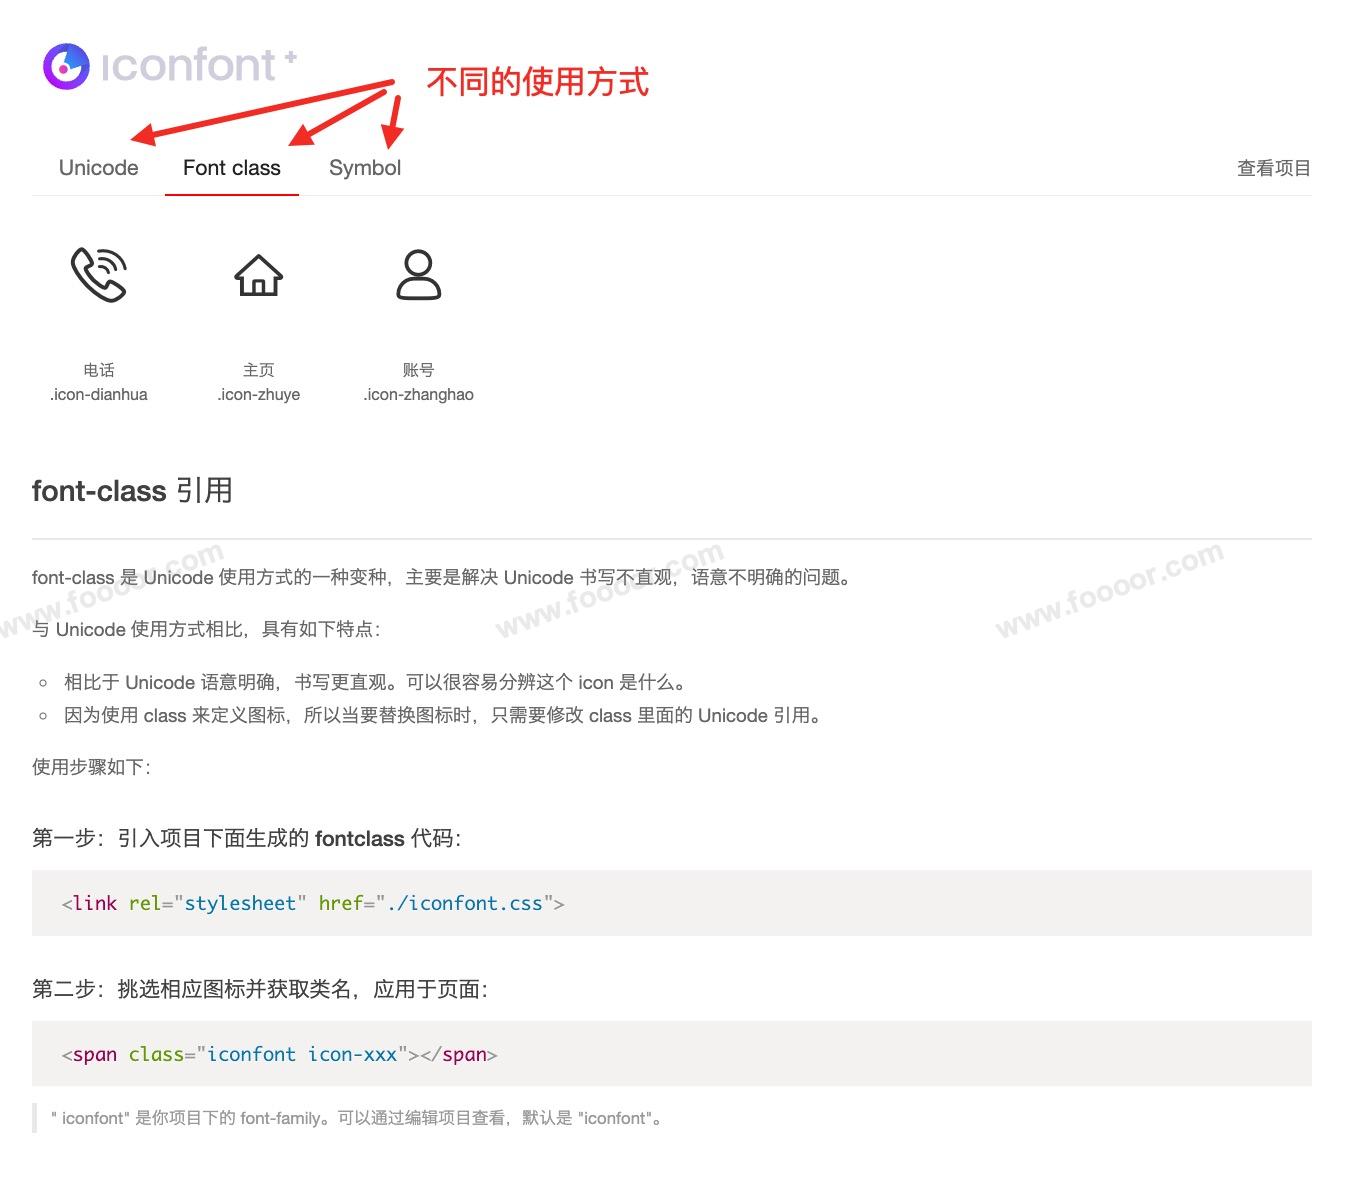The width and height of the screenshot is (1350, 1200).
Task: Click the red 不同的使用方式 annotation text
Action: (x=537, y=82)
